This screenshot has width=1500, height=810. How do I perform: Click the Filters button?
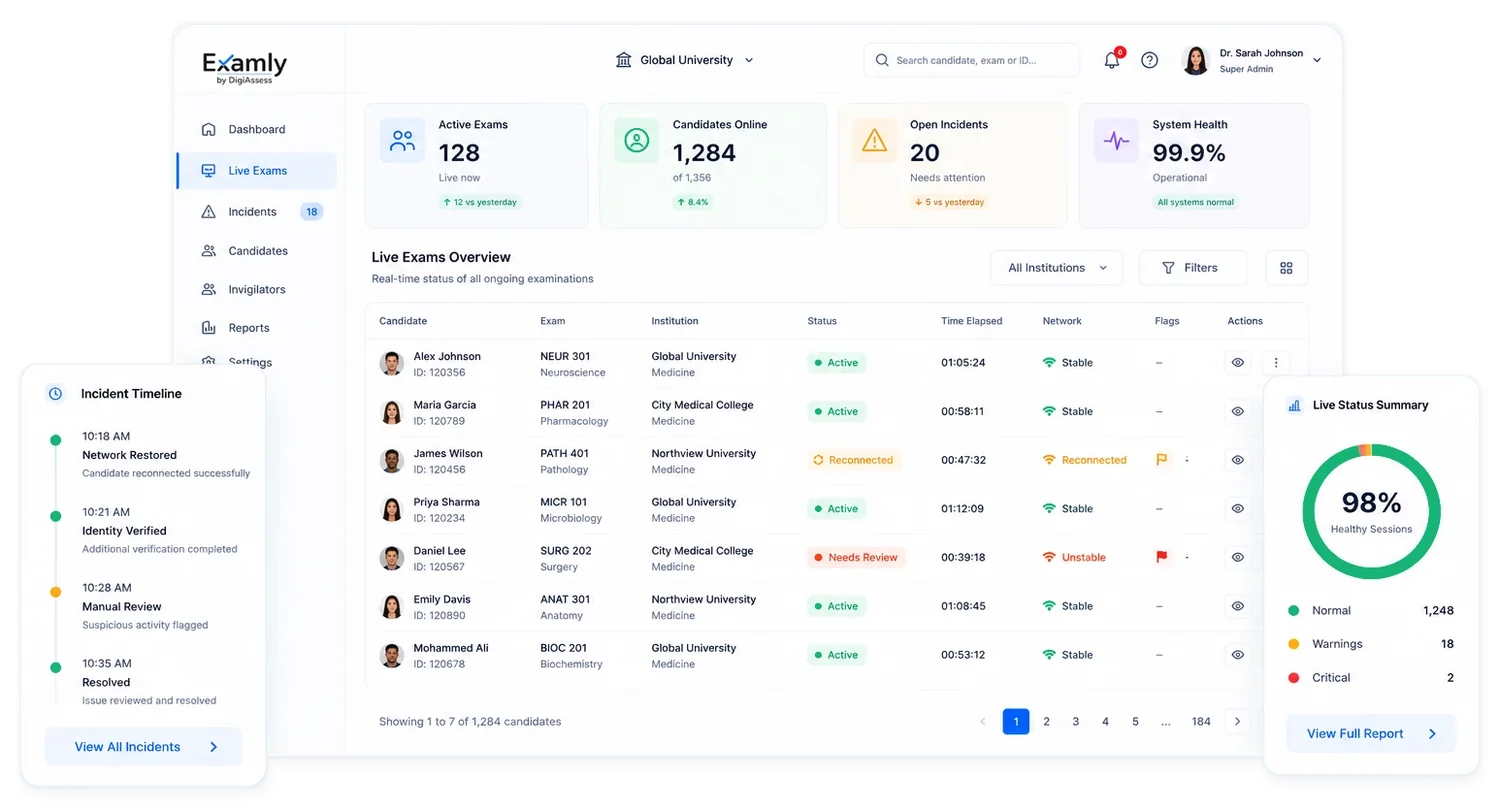[1193, 268]
